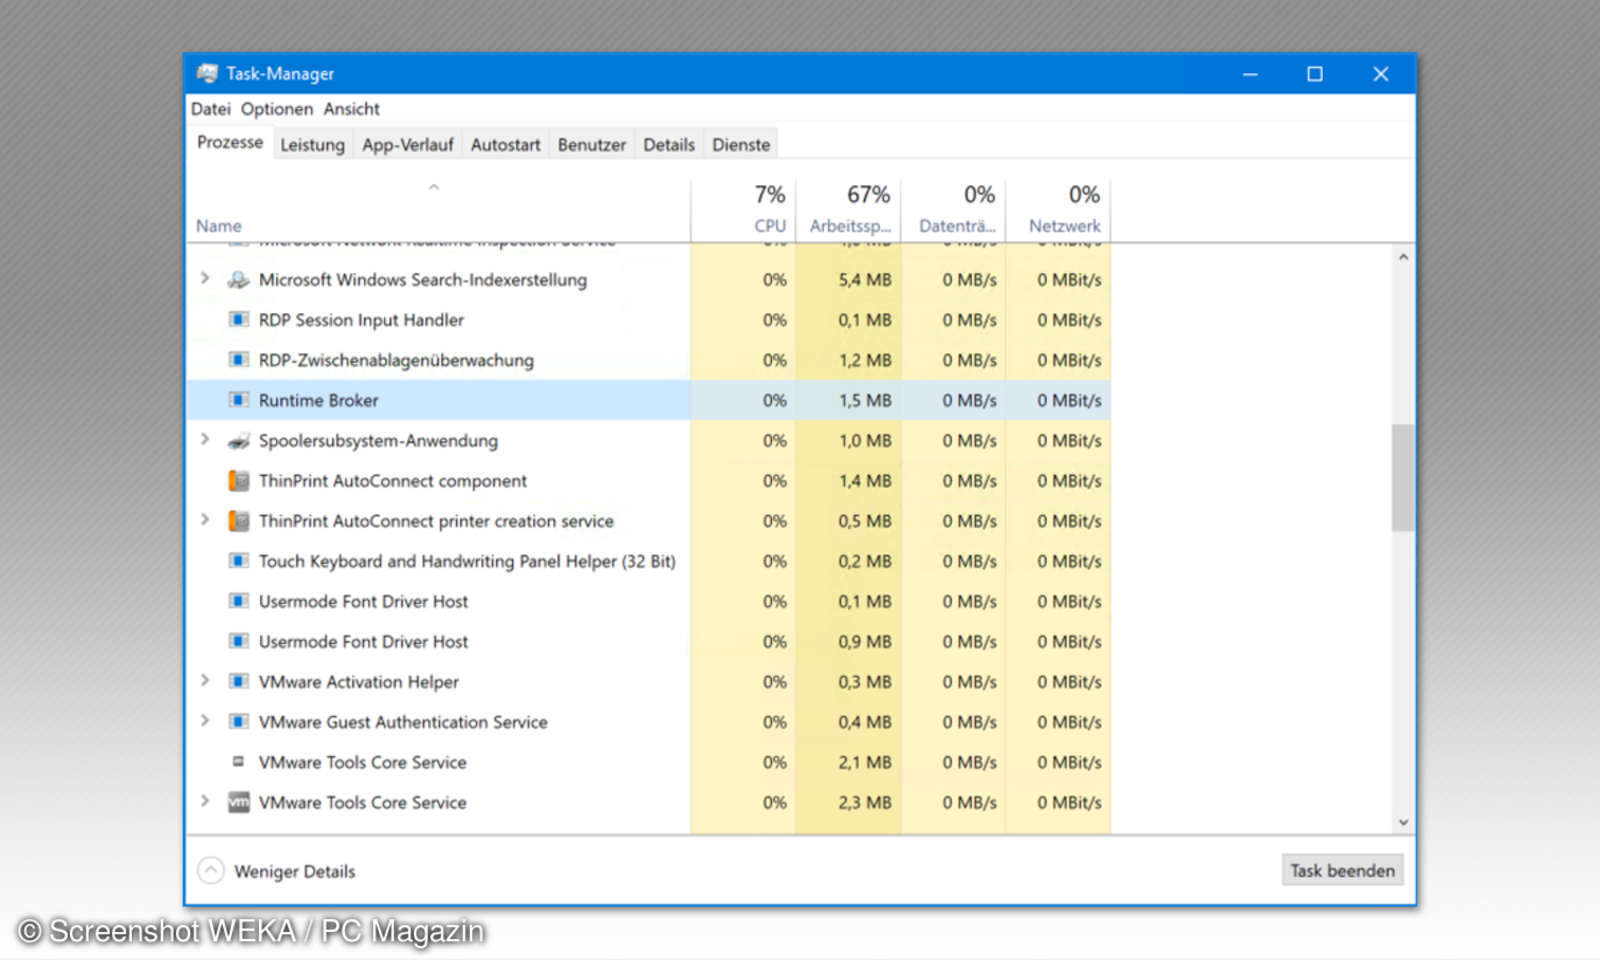Expand the ThinPrint AutoConnect printer creation service
Image resolution: width=1600 pixels, height=960 pixels.
[205, 521]
